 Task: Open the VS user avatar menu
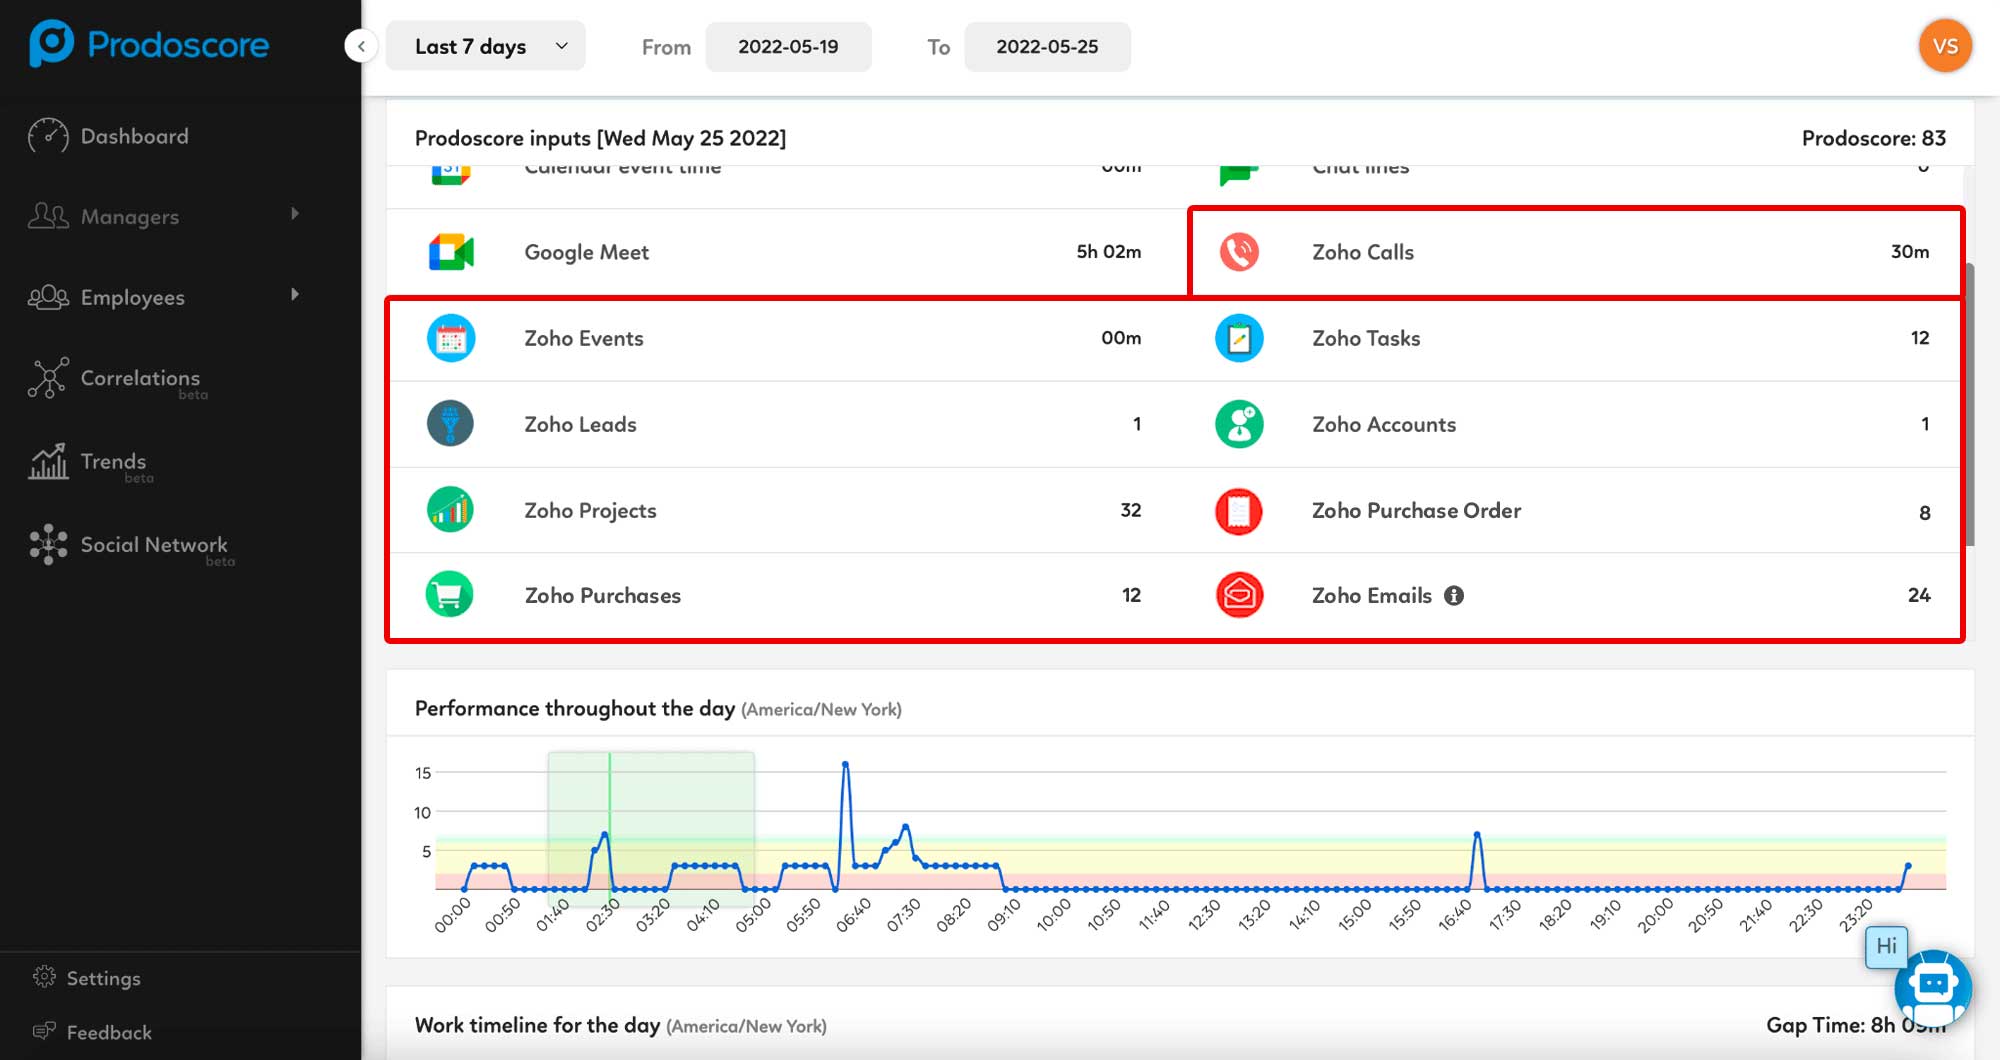[1945, 46]
